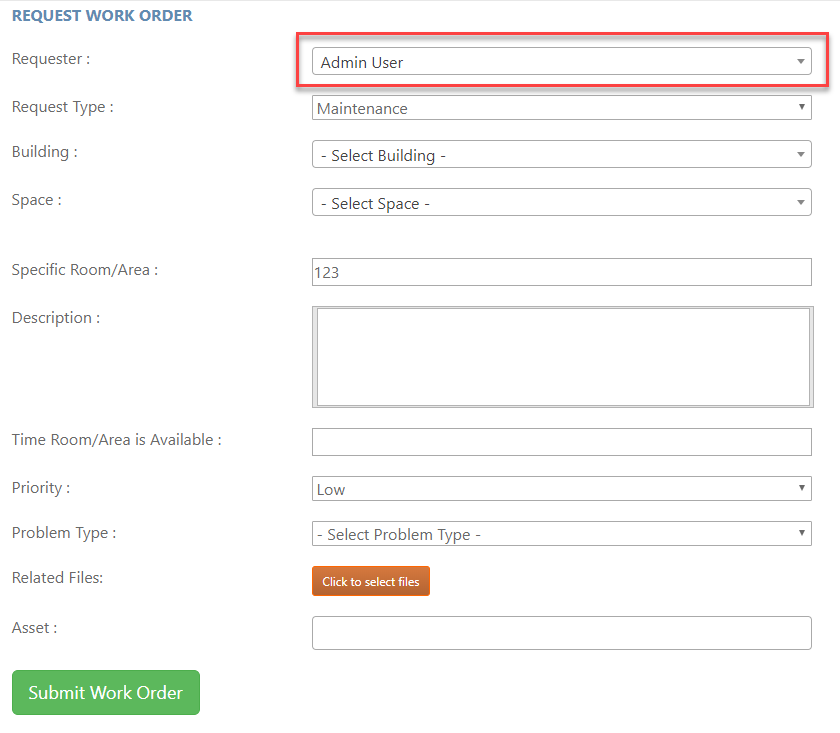This screenshot has width=840, height=733.
Task: Expand the Request Type dropdown
Action: click(560, 108)
